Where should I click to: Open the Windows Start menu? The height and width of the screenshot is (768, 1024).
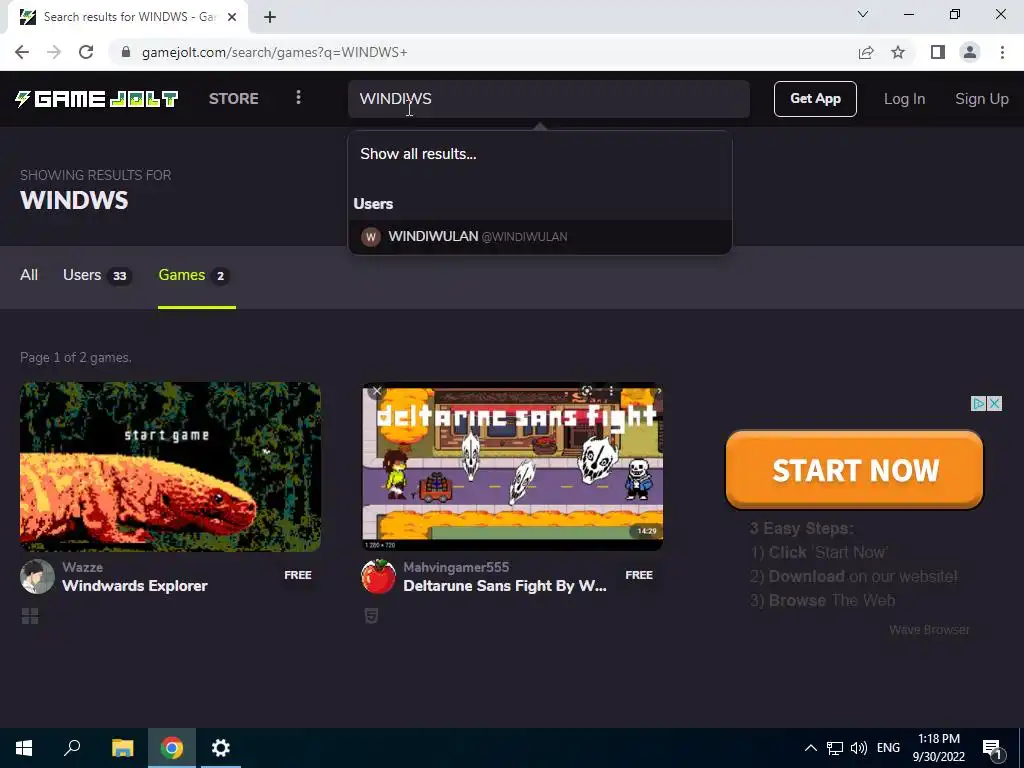[24, 748]
